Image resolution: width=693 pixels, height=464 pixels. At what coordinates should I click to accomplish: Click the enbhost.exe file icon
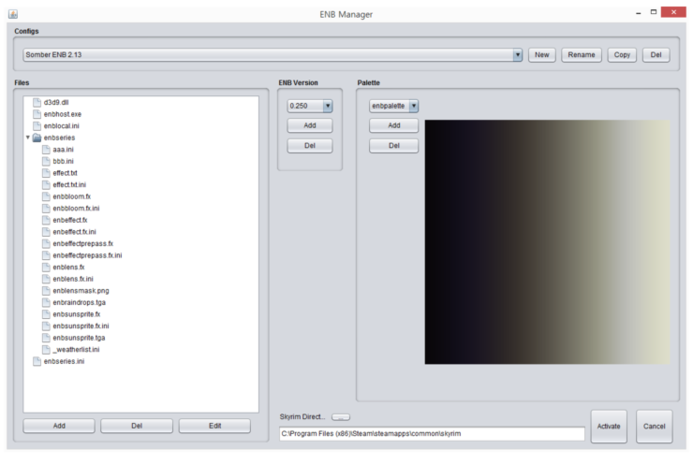coord(37,114)
